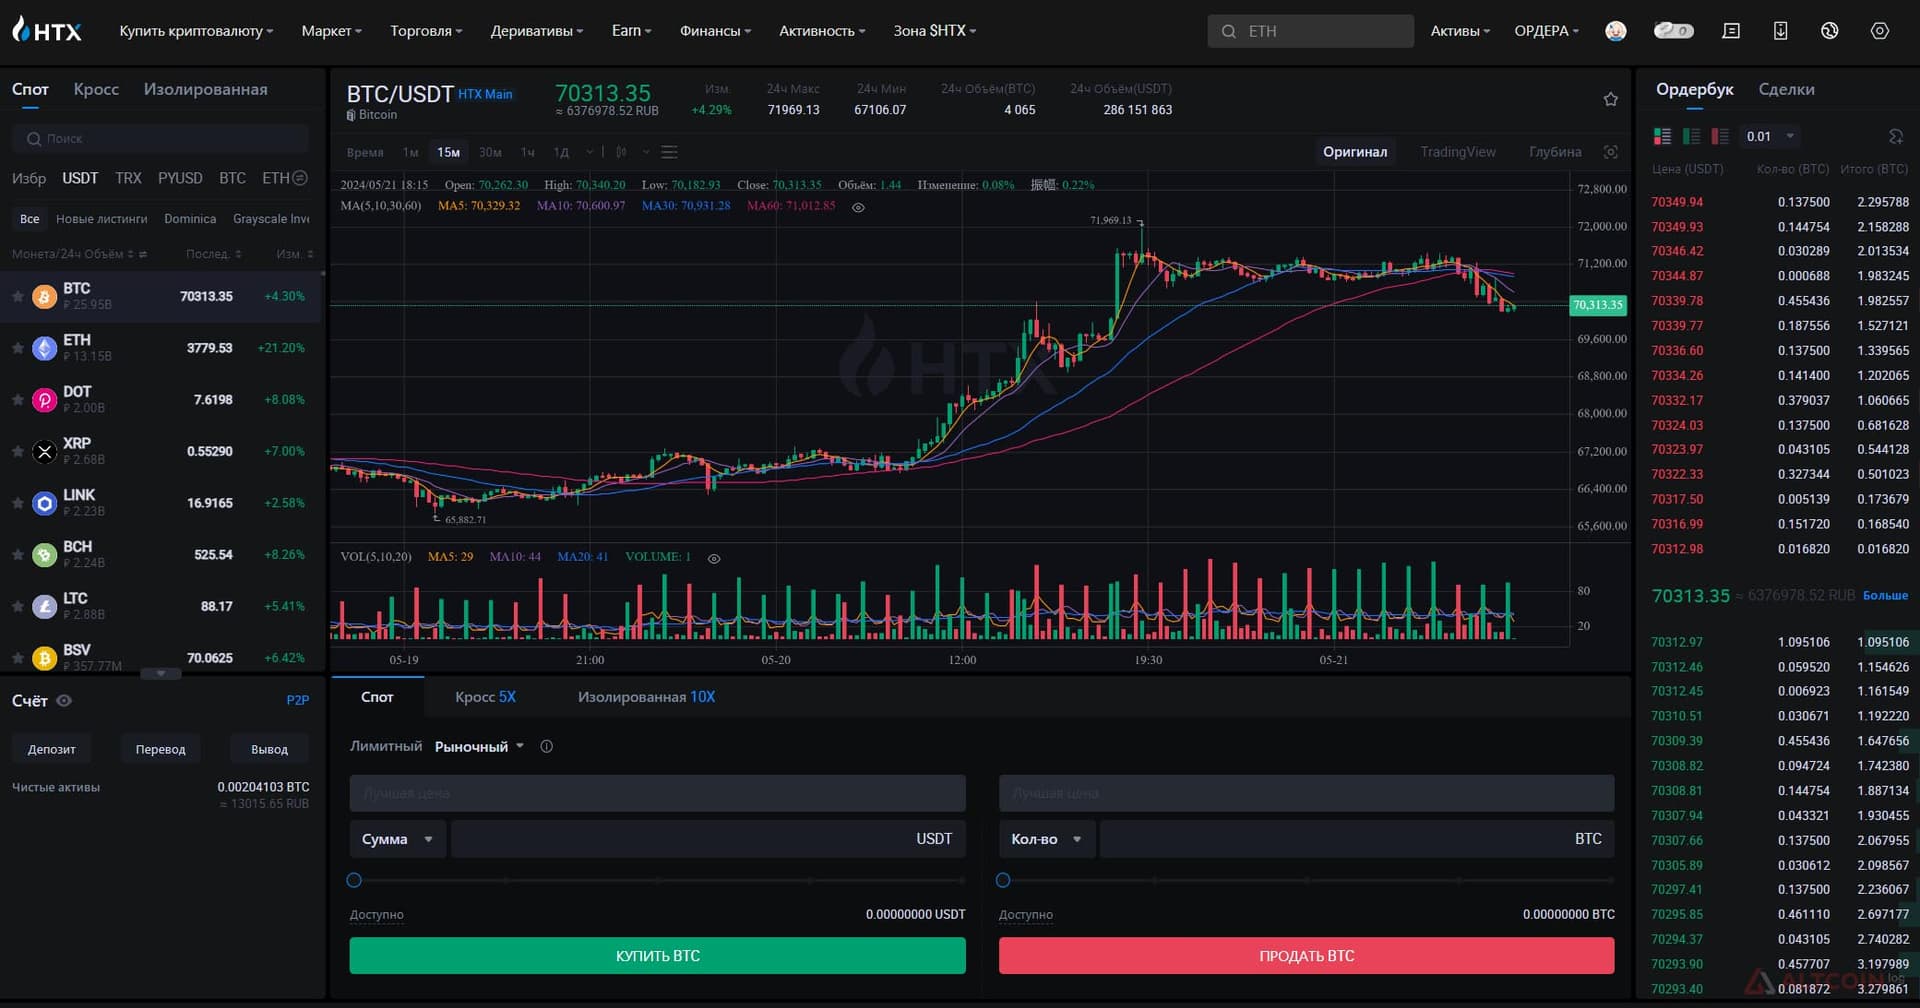The width and height of the screenshot is (1920, 1008).
Task: Show both bids and asks order book view
Action: tap(1662, 136)
